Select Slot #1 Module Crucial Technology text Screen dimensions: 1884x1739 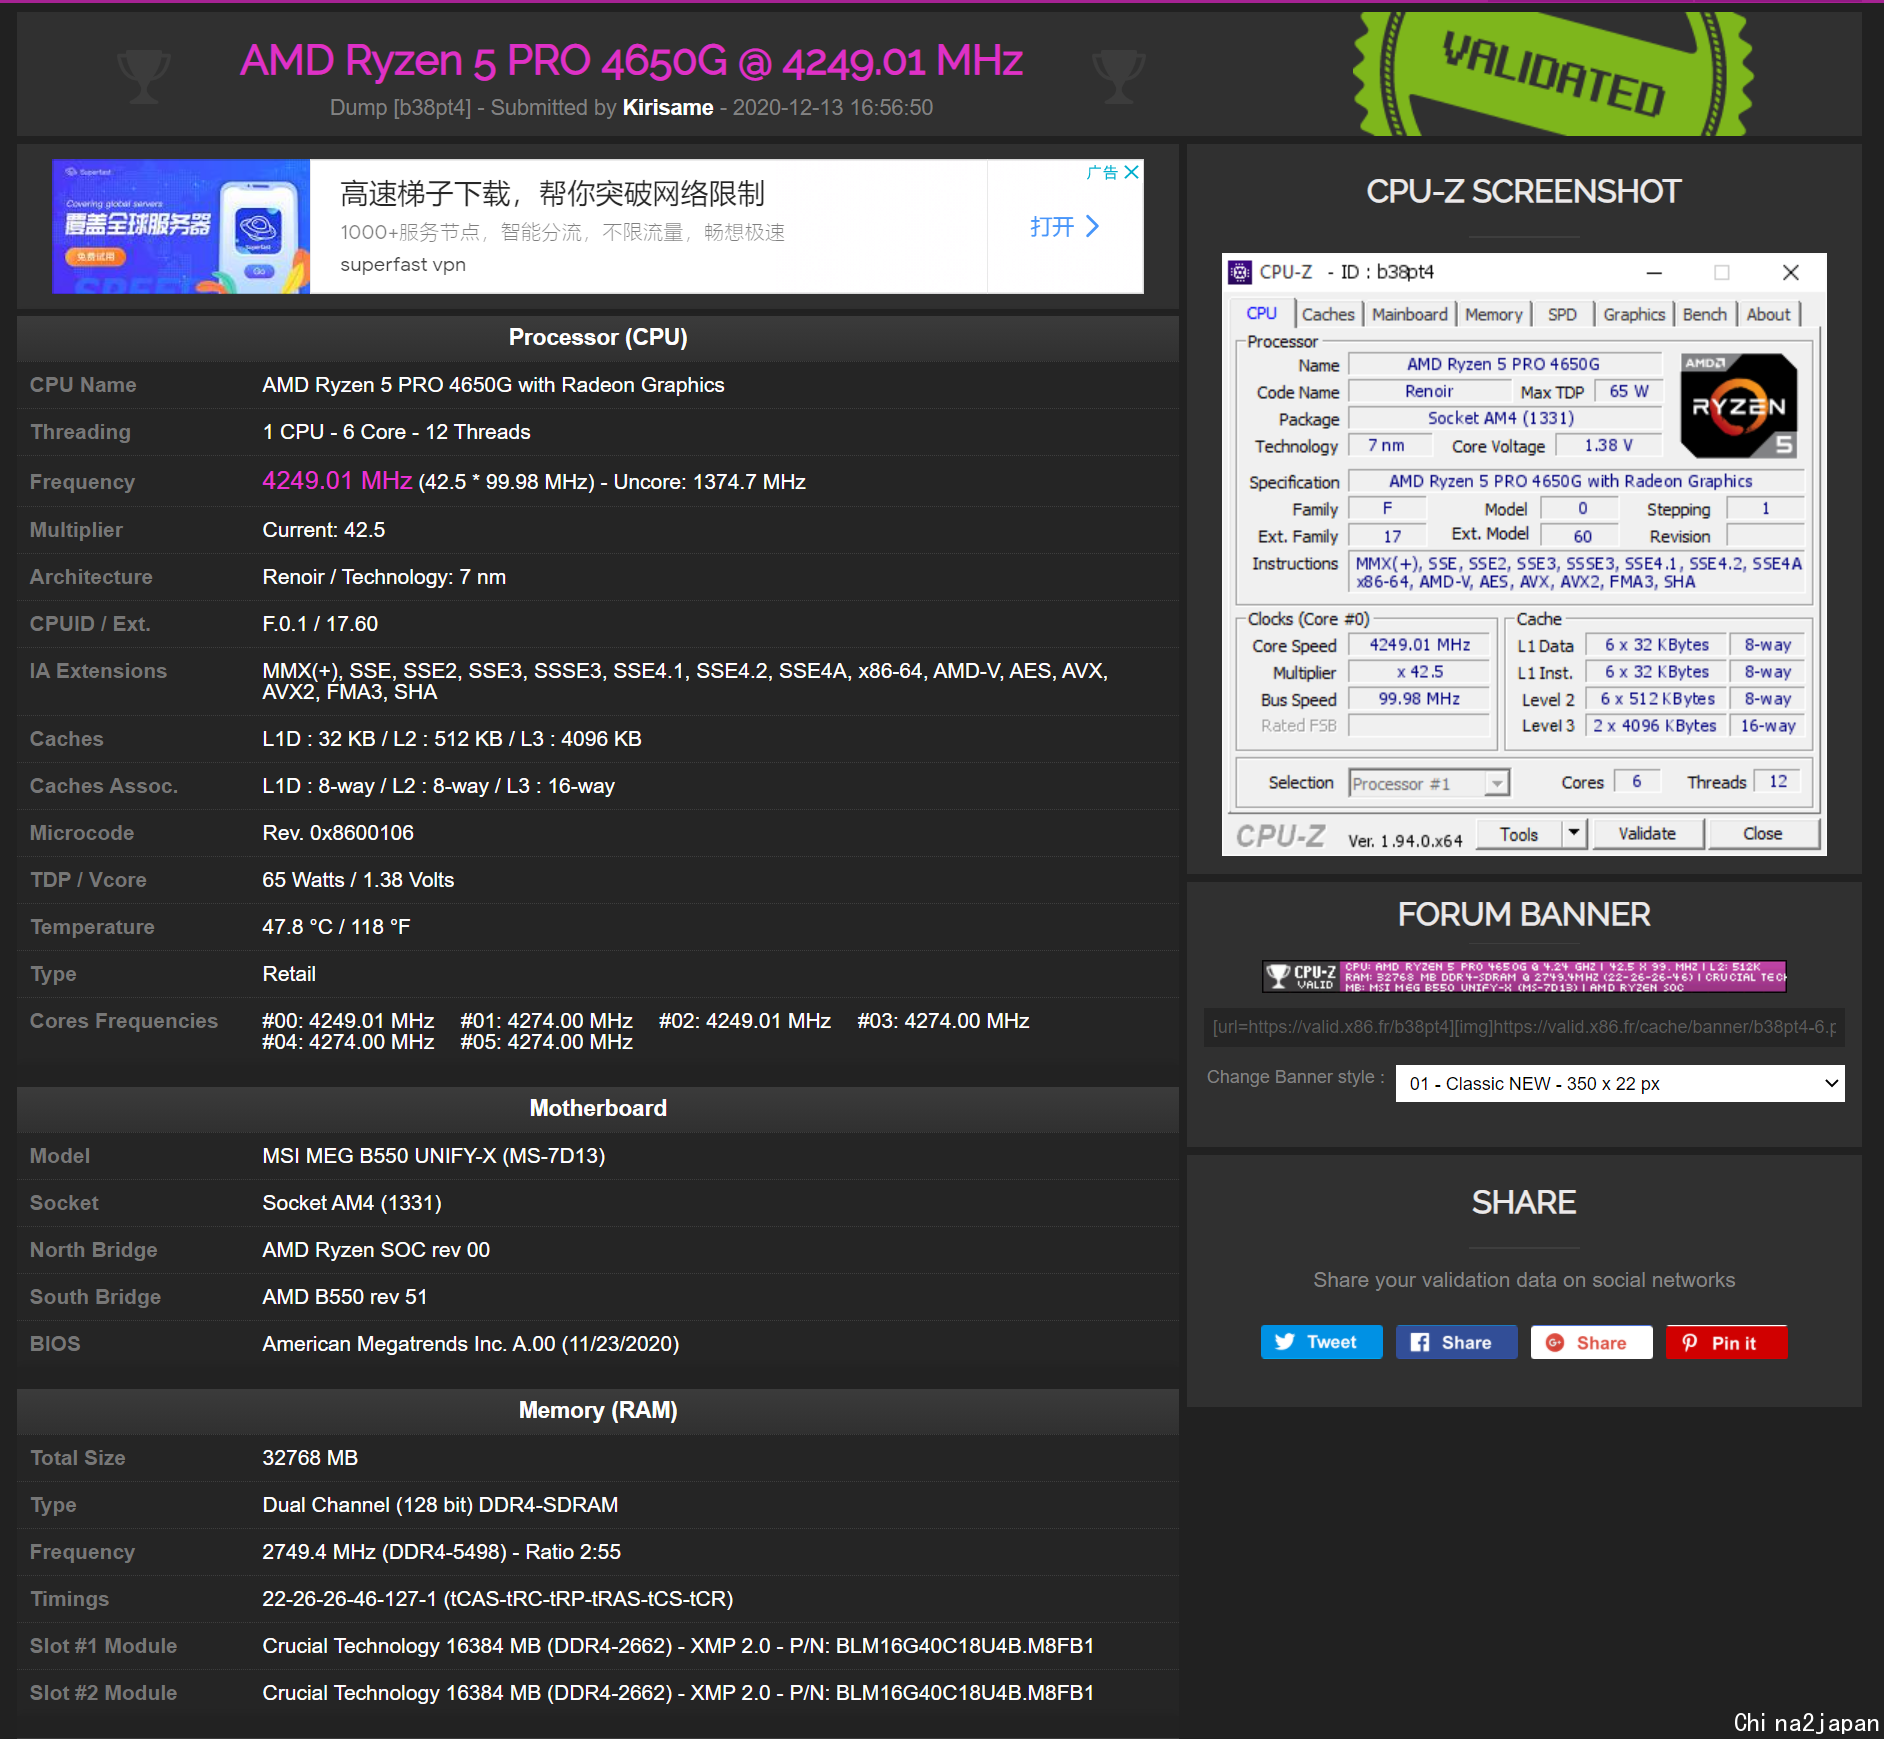point(678,1646)
